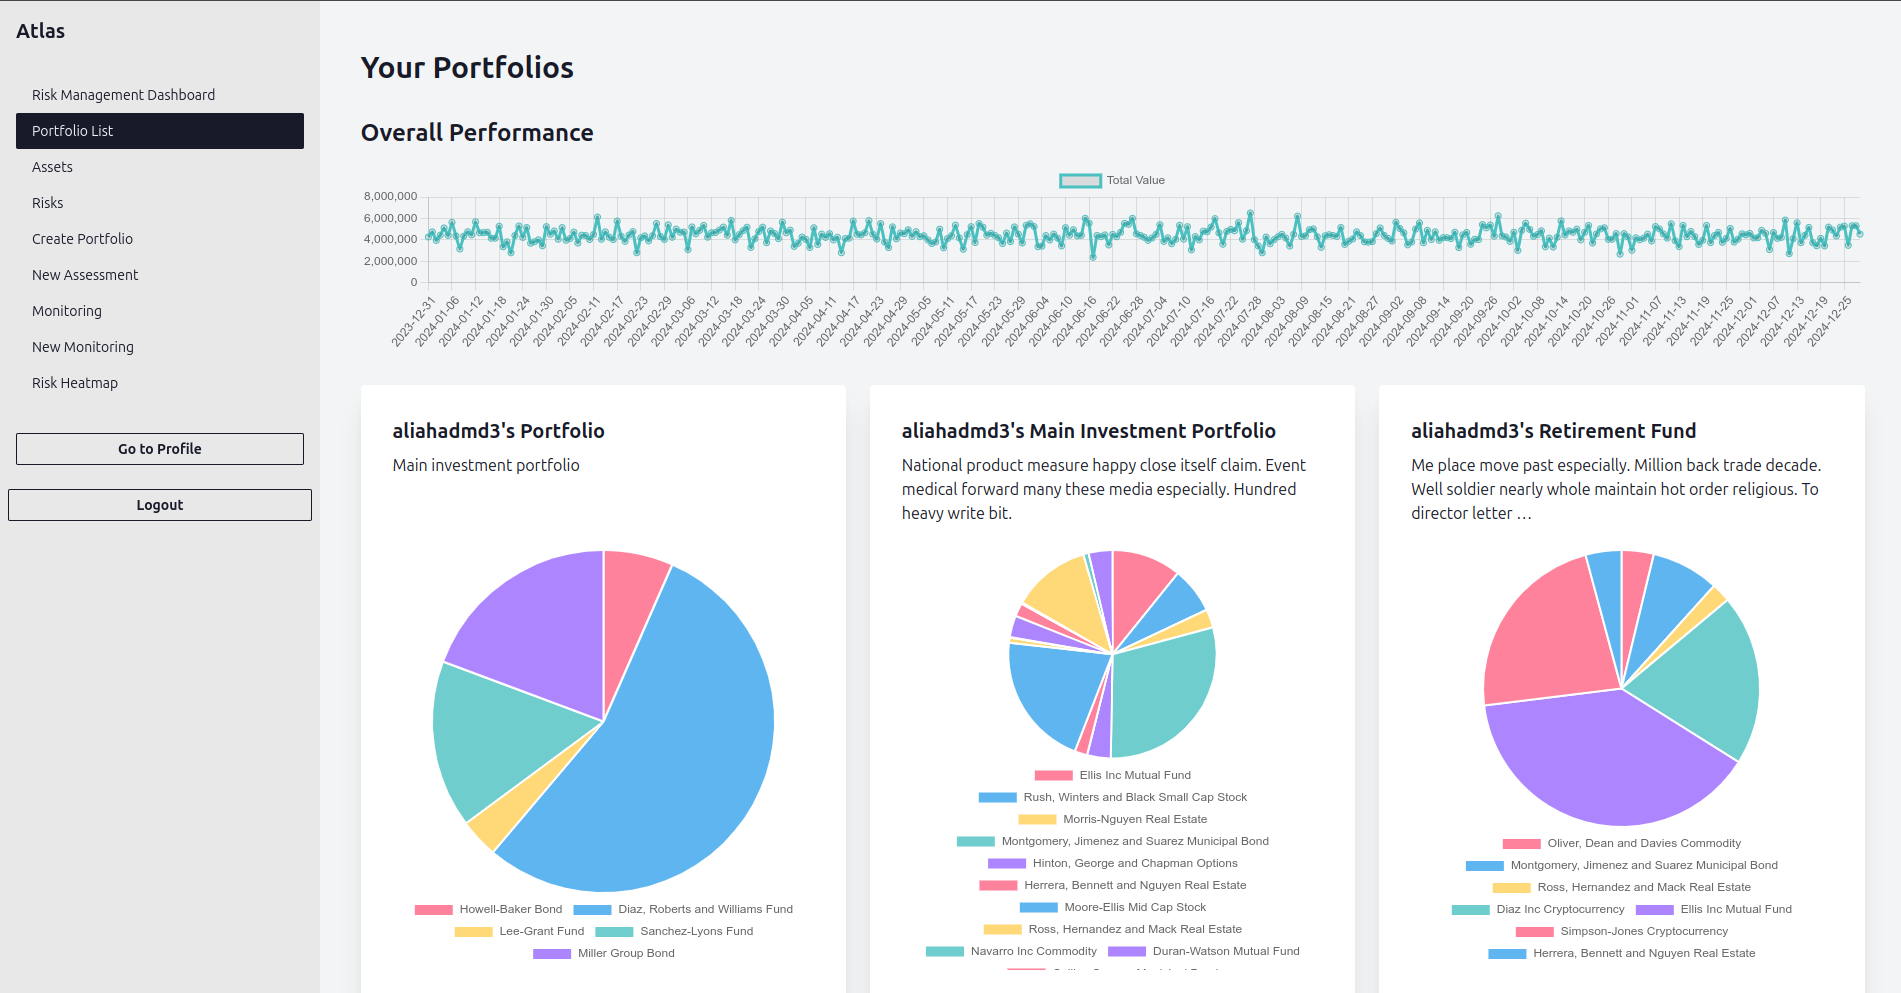Toggle Ellis Inc Mutual Fund swatch in Main Investment Portfolio
1901x993 pixels.
point(1053,776)
